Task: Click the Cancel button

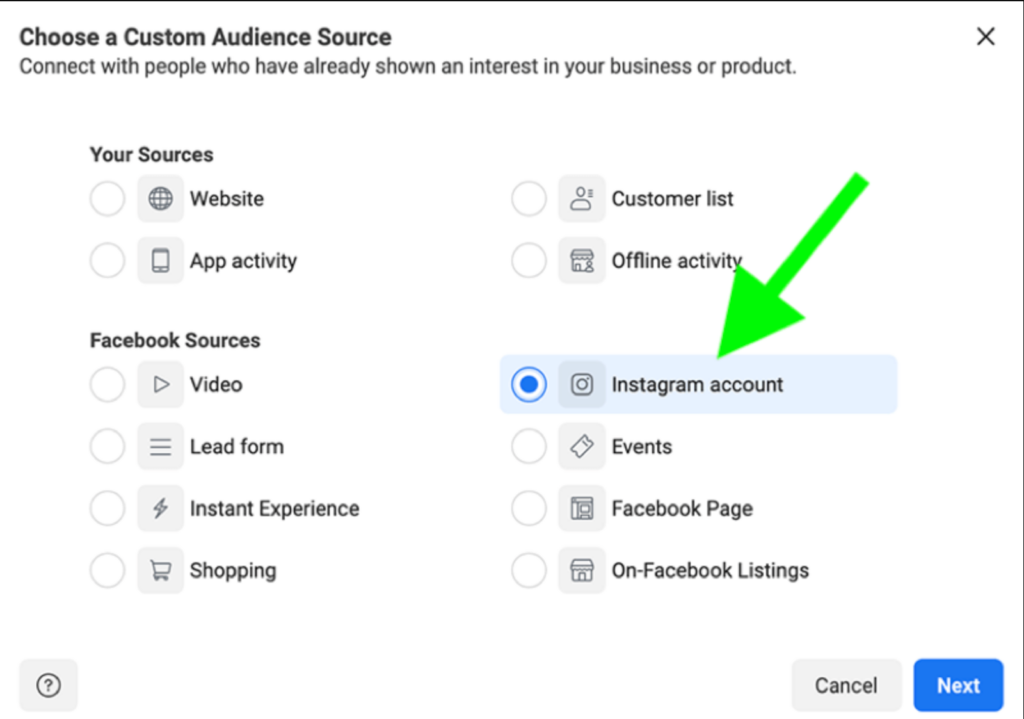Action: pos(846,685)
